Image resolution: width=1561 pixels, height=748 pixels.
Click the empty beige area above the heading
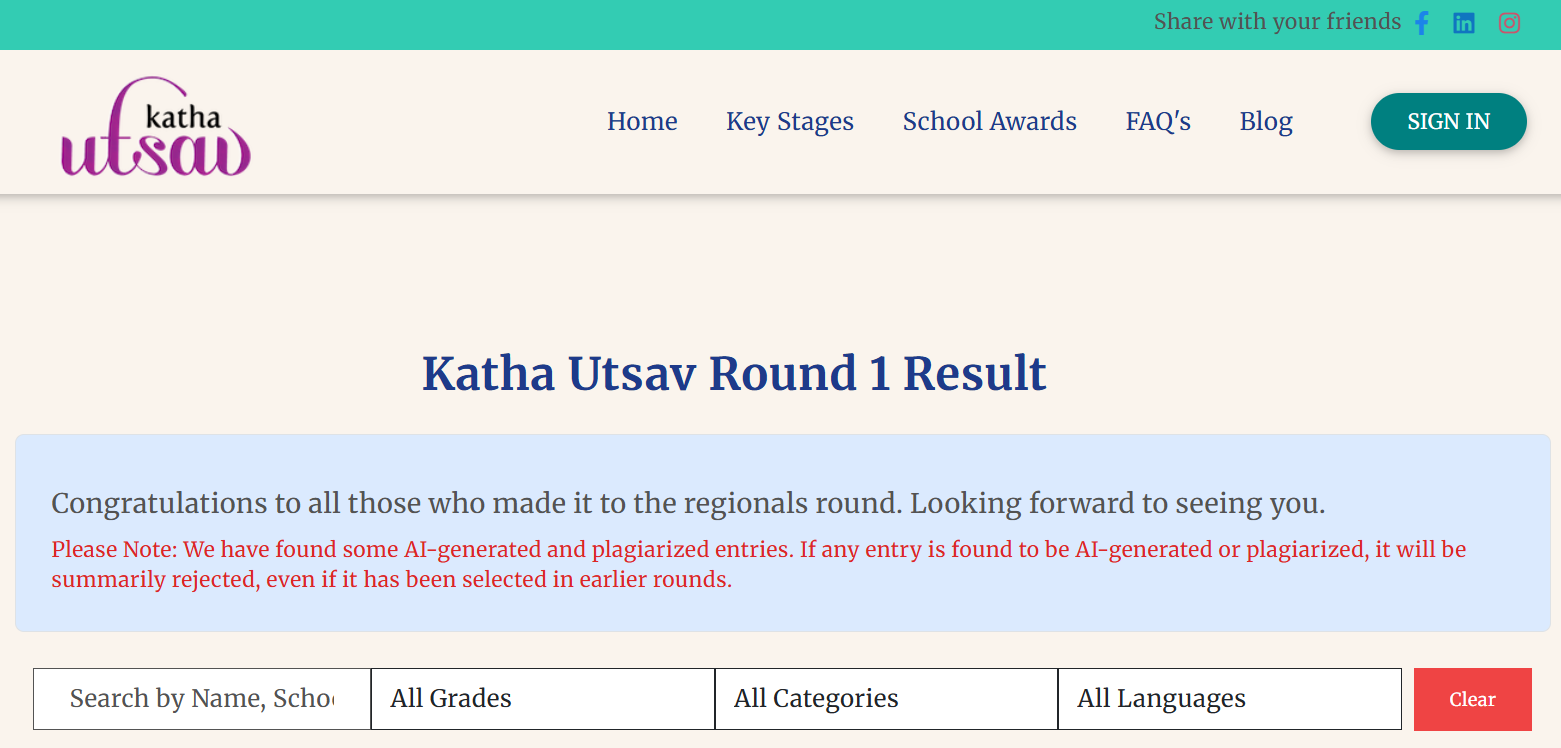780,270
